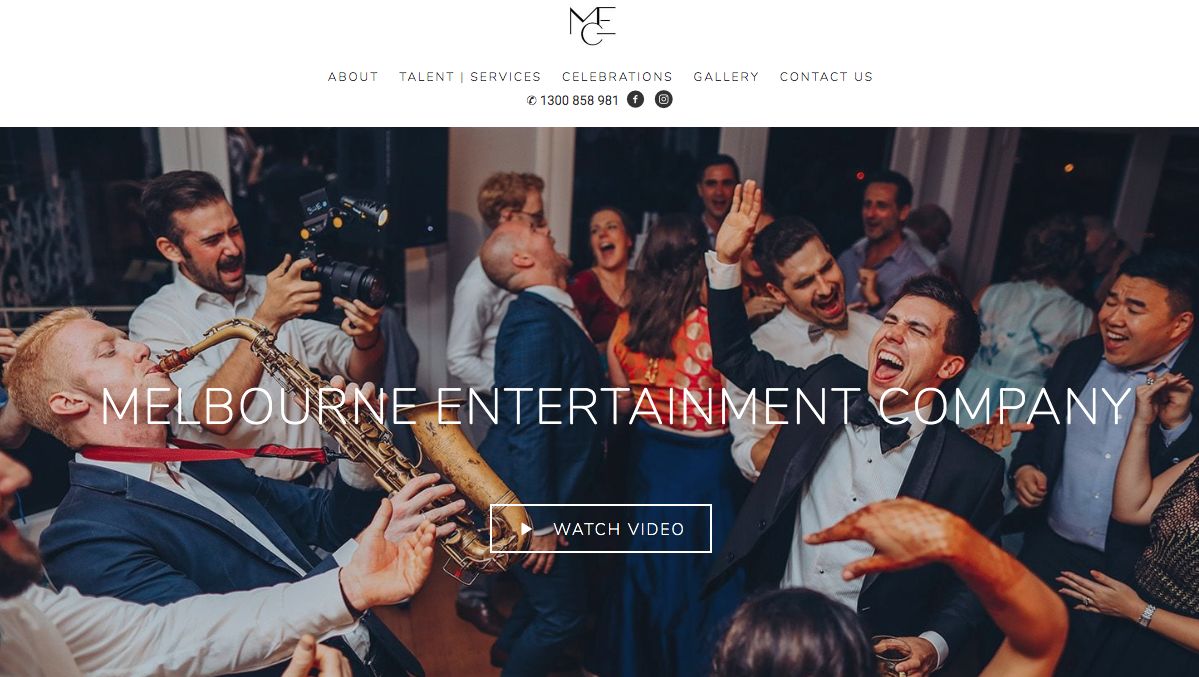Click the WATCH VIDEO button
The height and width of the screenshot is (677, 1199).
(600, 529)
